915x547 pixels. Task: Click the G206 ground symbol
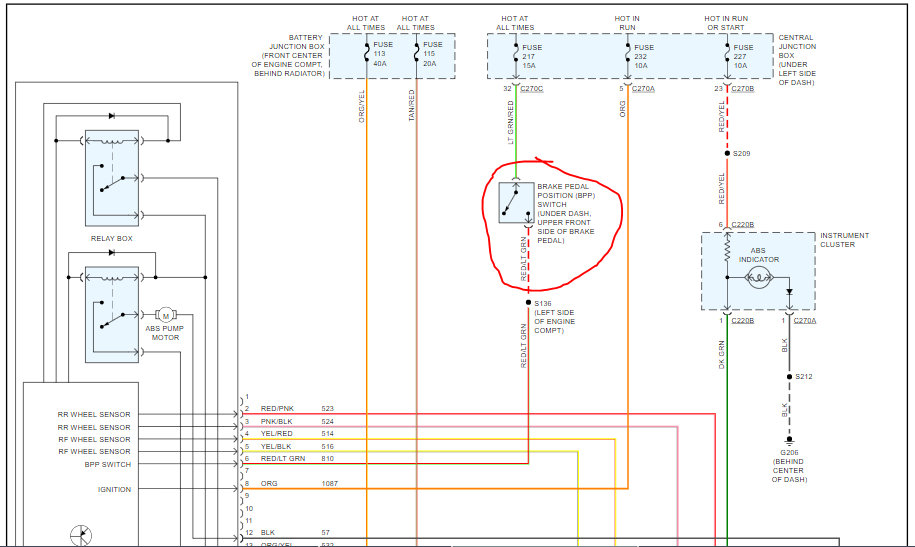790,441
